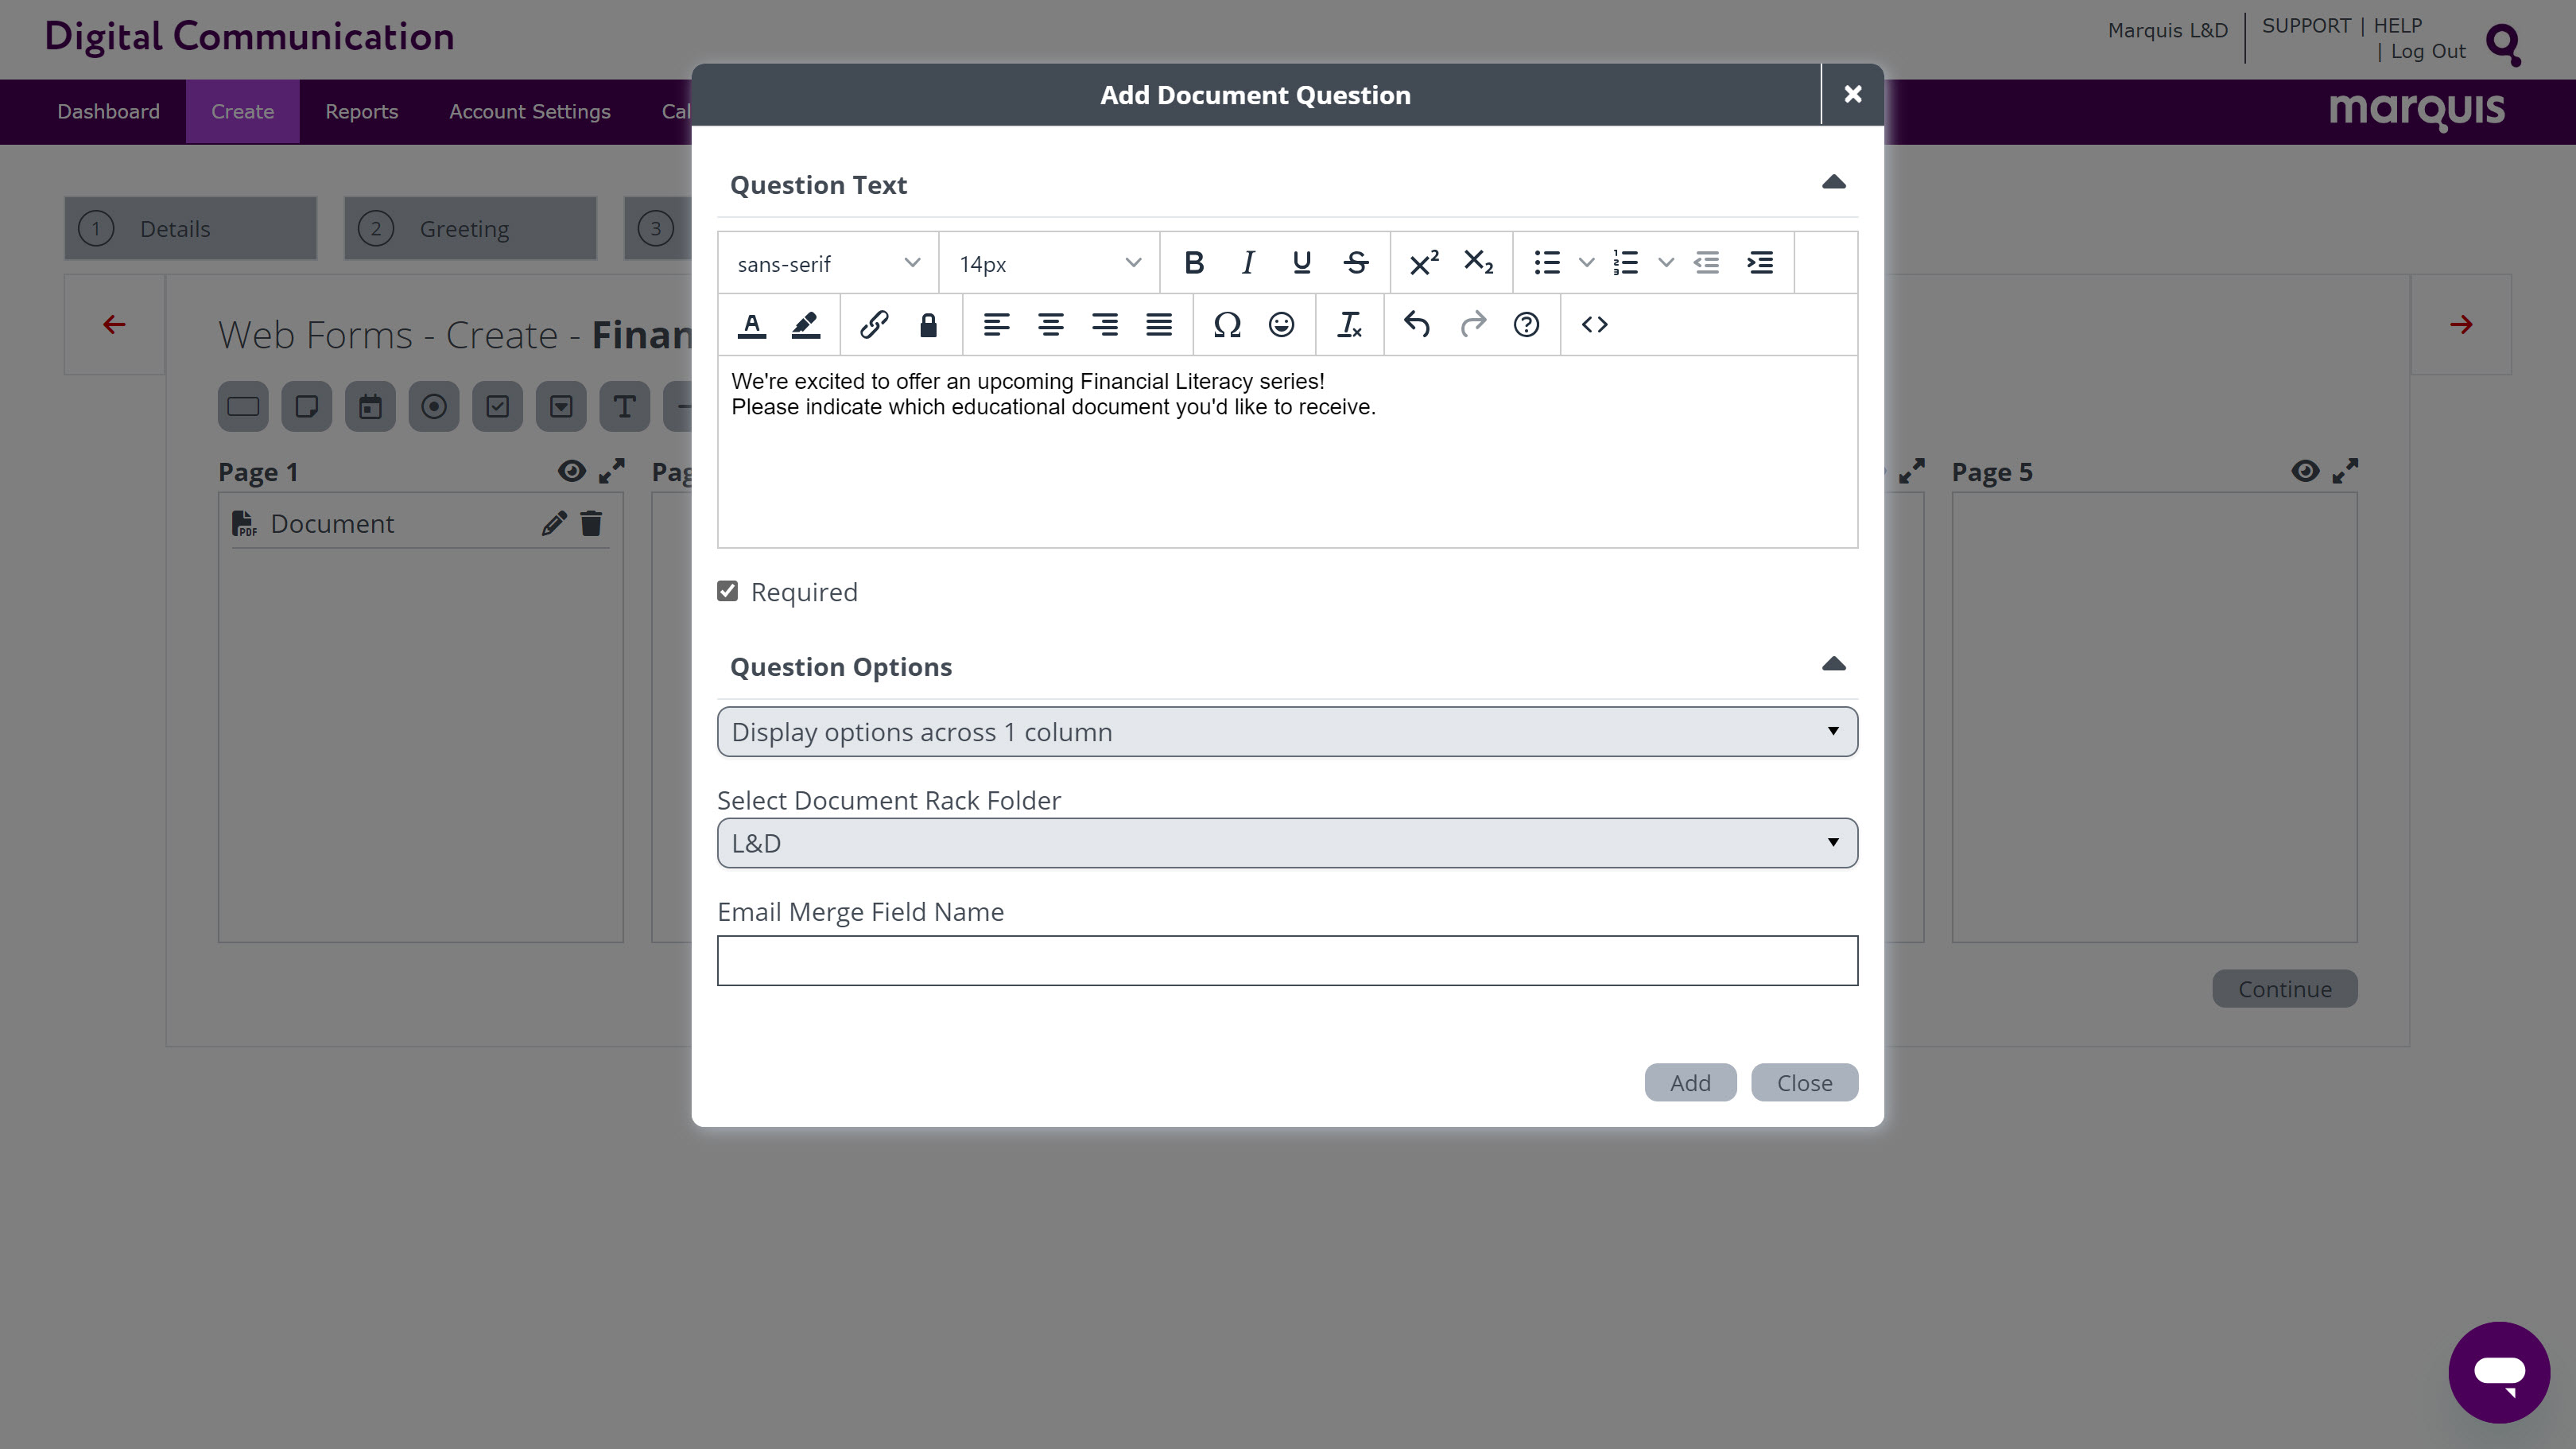
Task: Open the Reports menu
Action: pyautogui.click(x=361, y=111)
